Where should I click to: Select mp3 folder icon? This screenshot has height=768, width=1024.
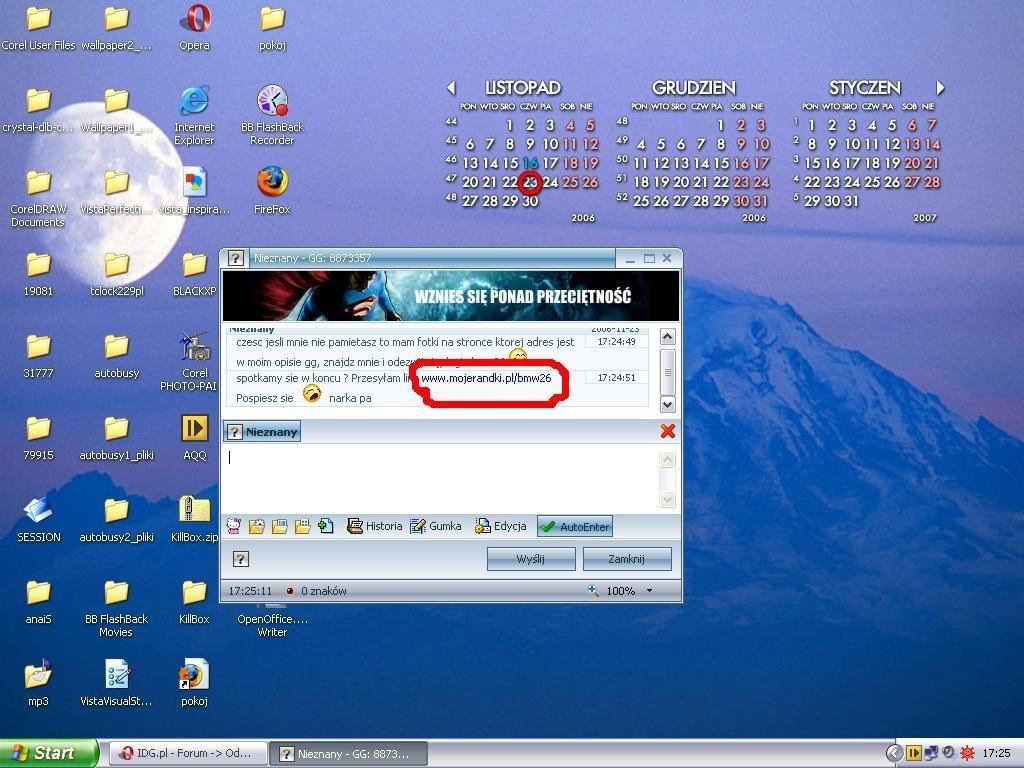[x=38, y=683]
